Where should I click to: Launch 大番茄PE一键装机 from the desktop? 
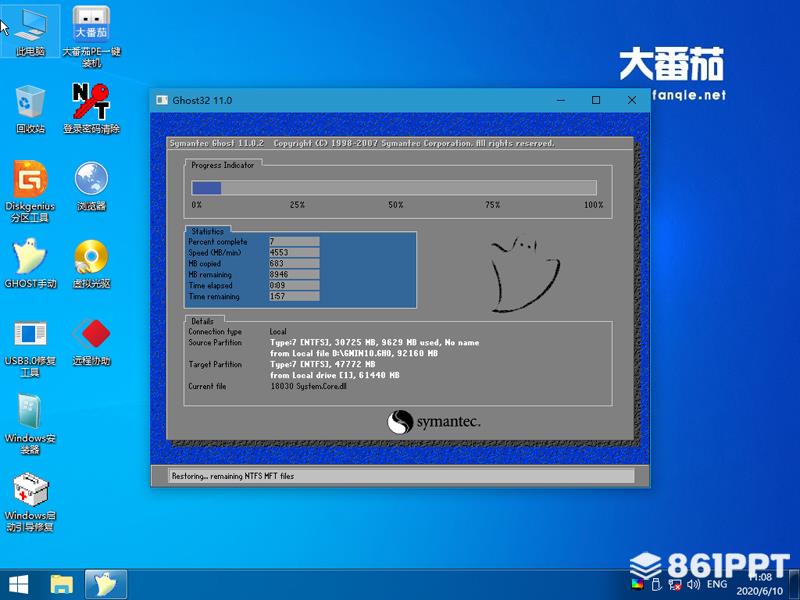[91, 36]
